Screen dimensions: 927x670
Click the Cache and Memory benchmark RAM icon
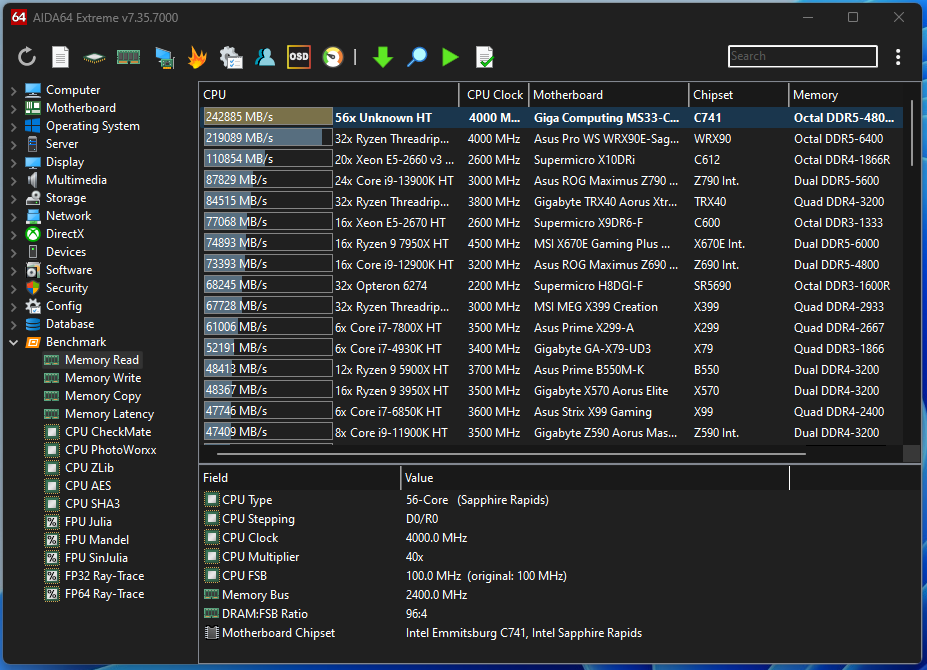[128, 57]
